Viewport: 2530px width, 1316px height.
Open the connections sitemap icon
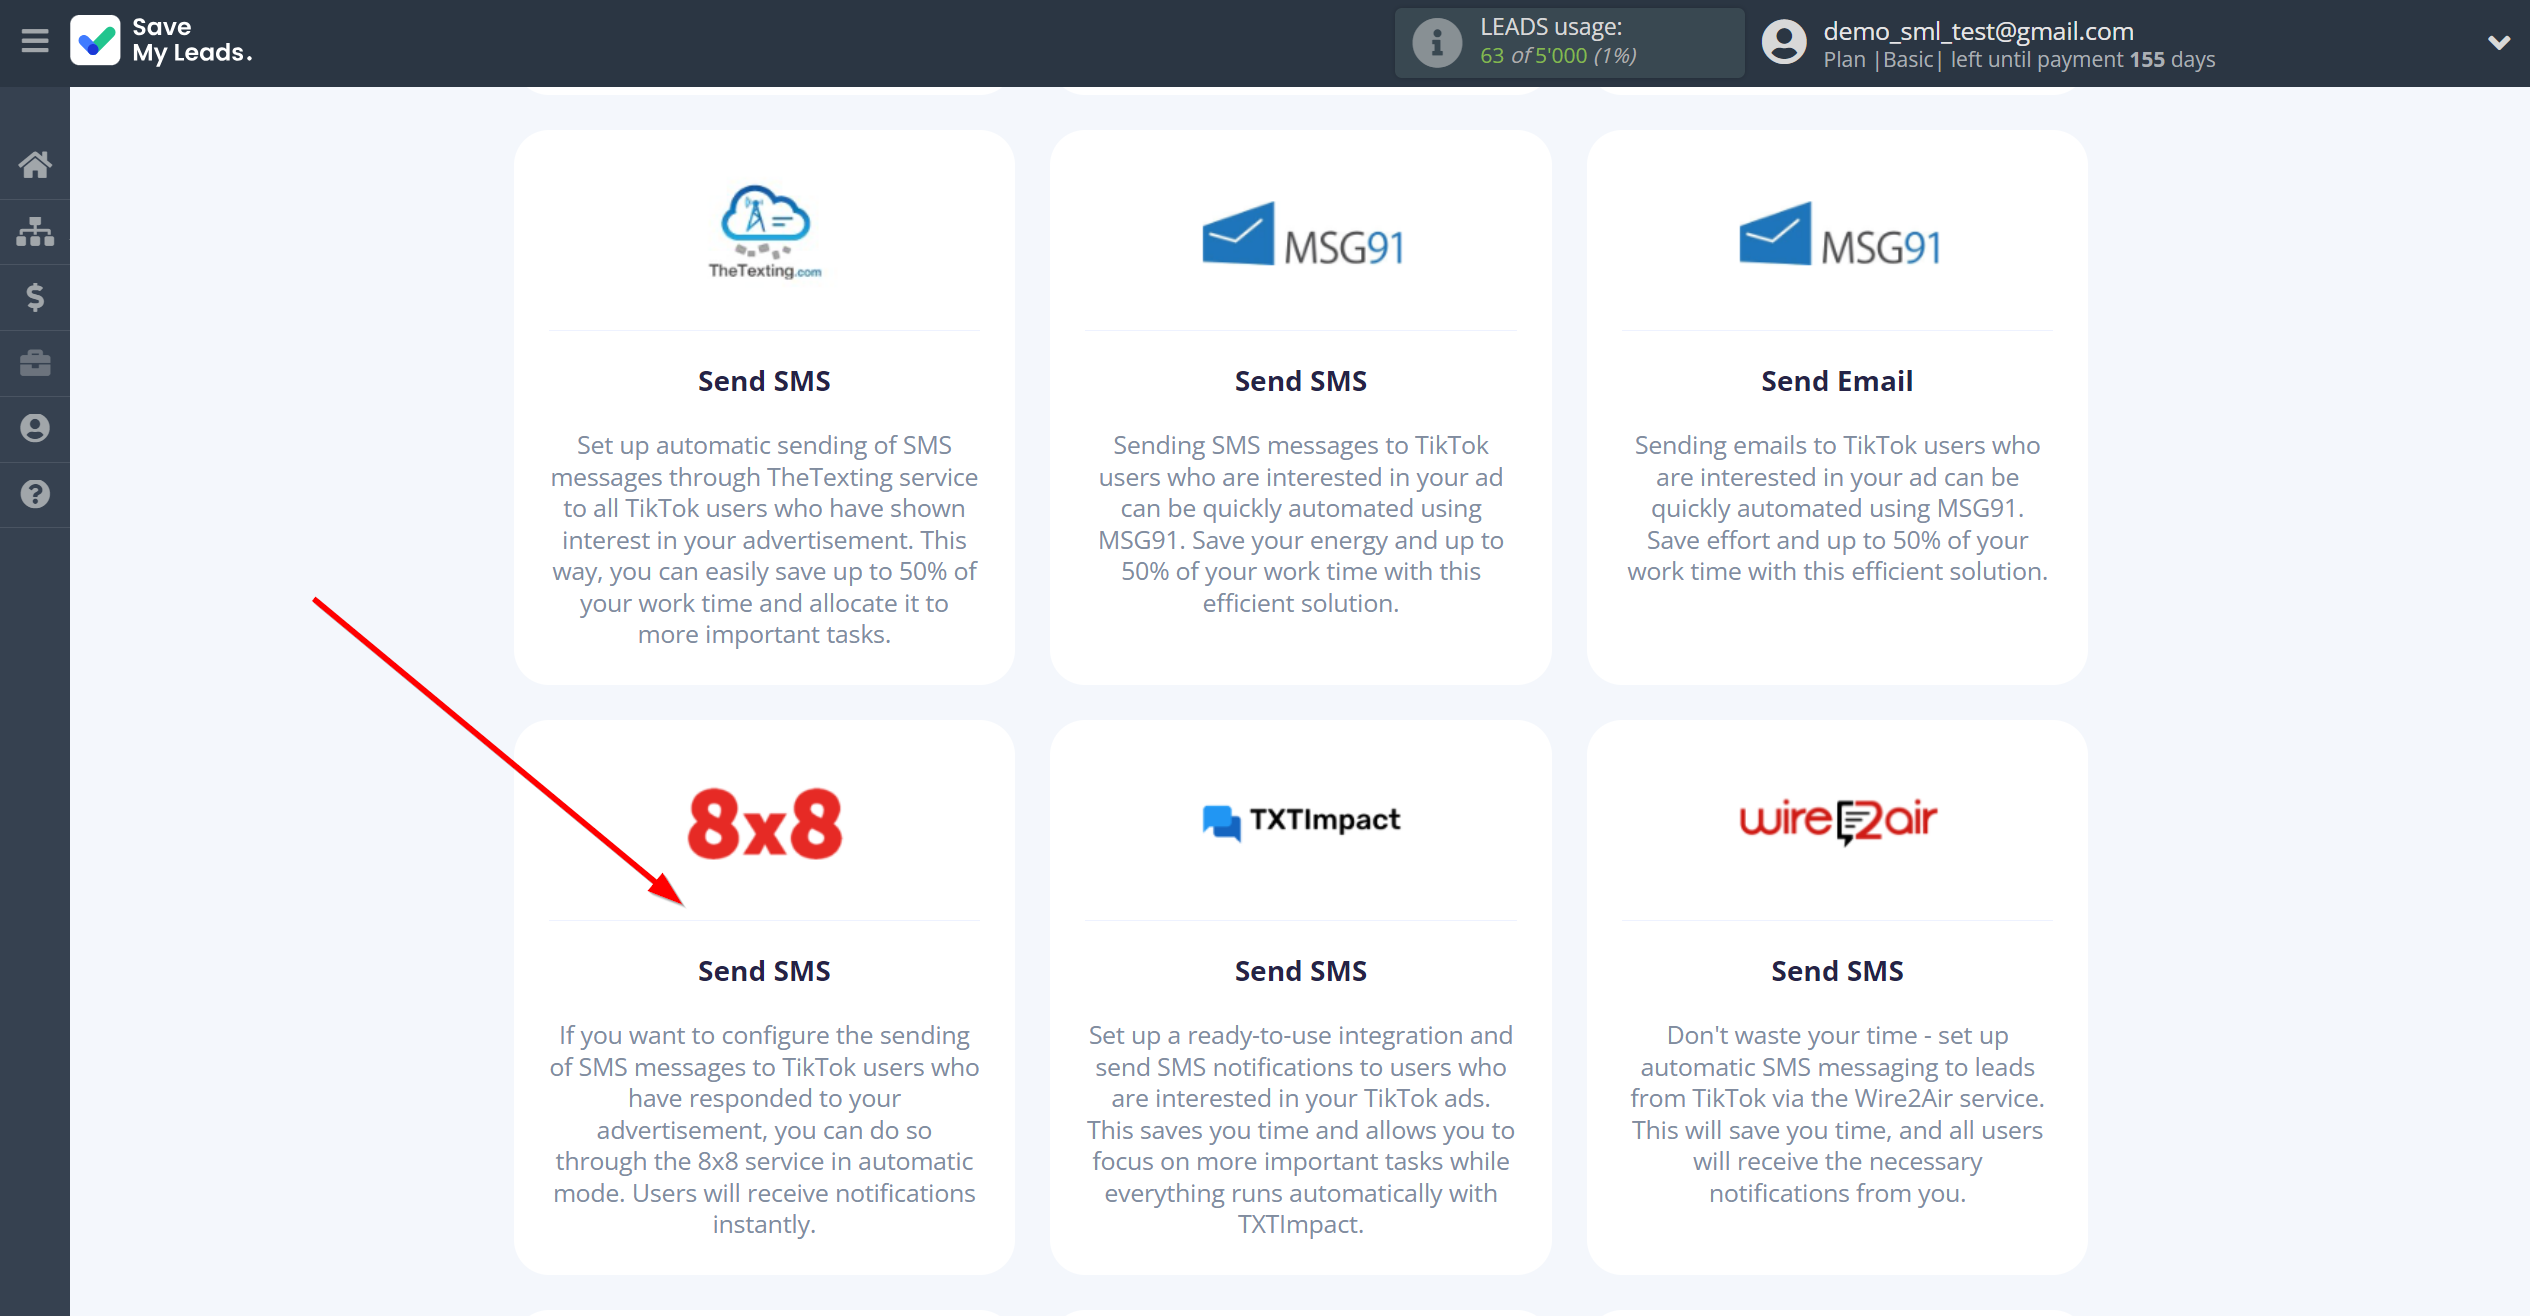35,231
